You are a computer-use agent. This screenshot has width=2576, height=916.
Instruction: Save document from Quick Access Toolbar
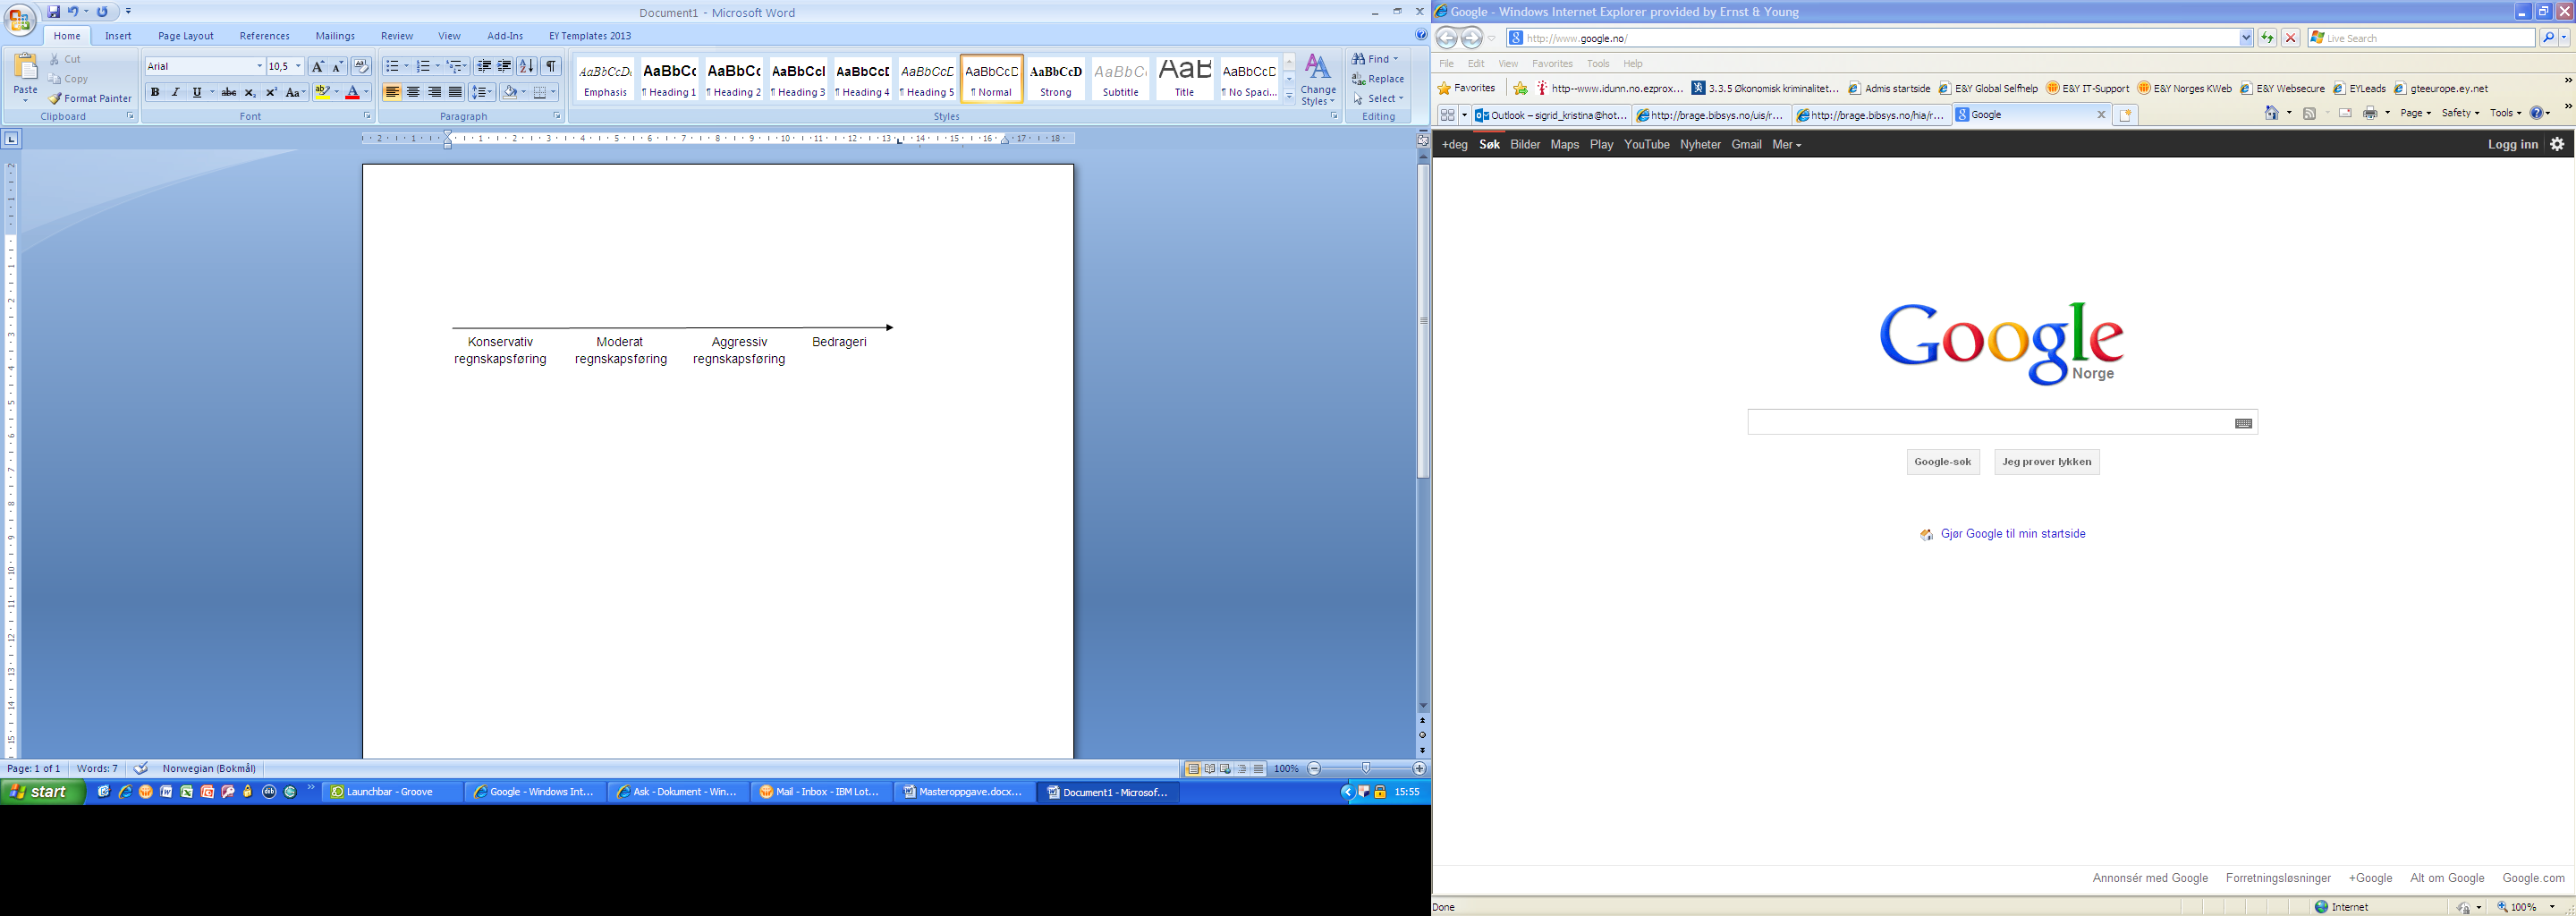point(54,12)
